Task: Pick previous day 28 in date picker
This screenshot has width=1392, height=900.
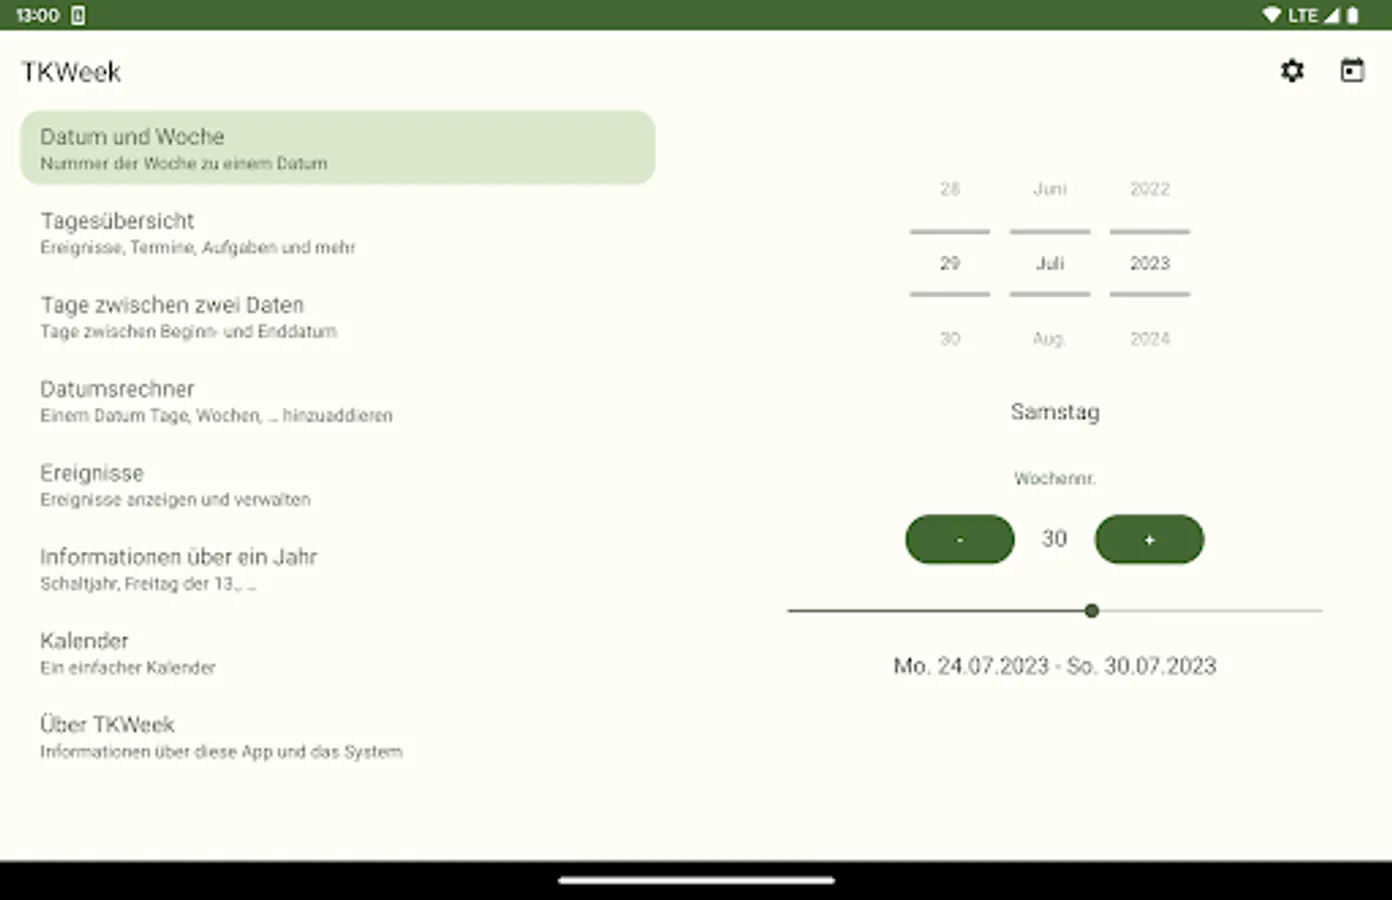Action: point(950,189)
